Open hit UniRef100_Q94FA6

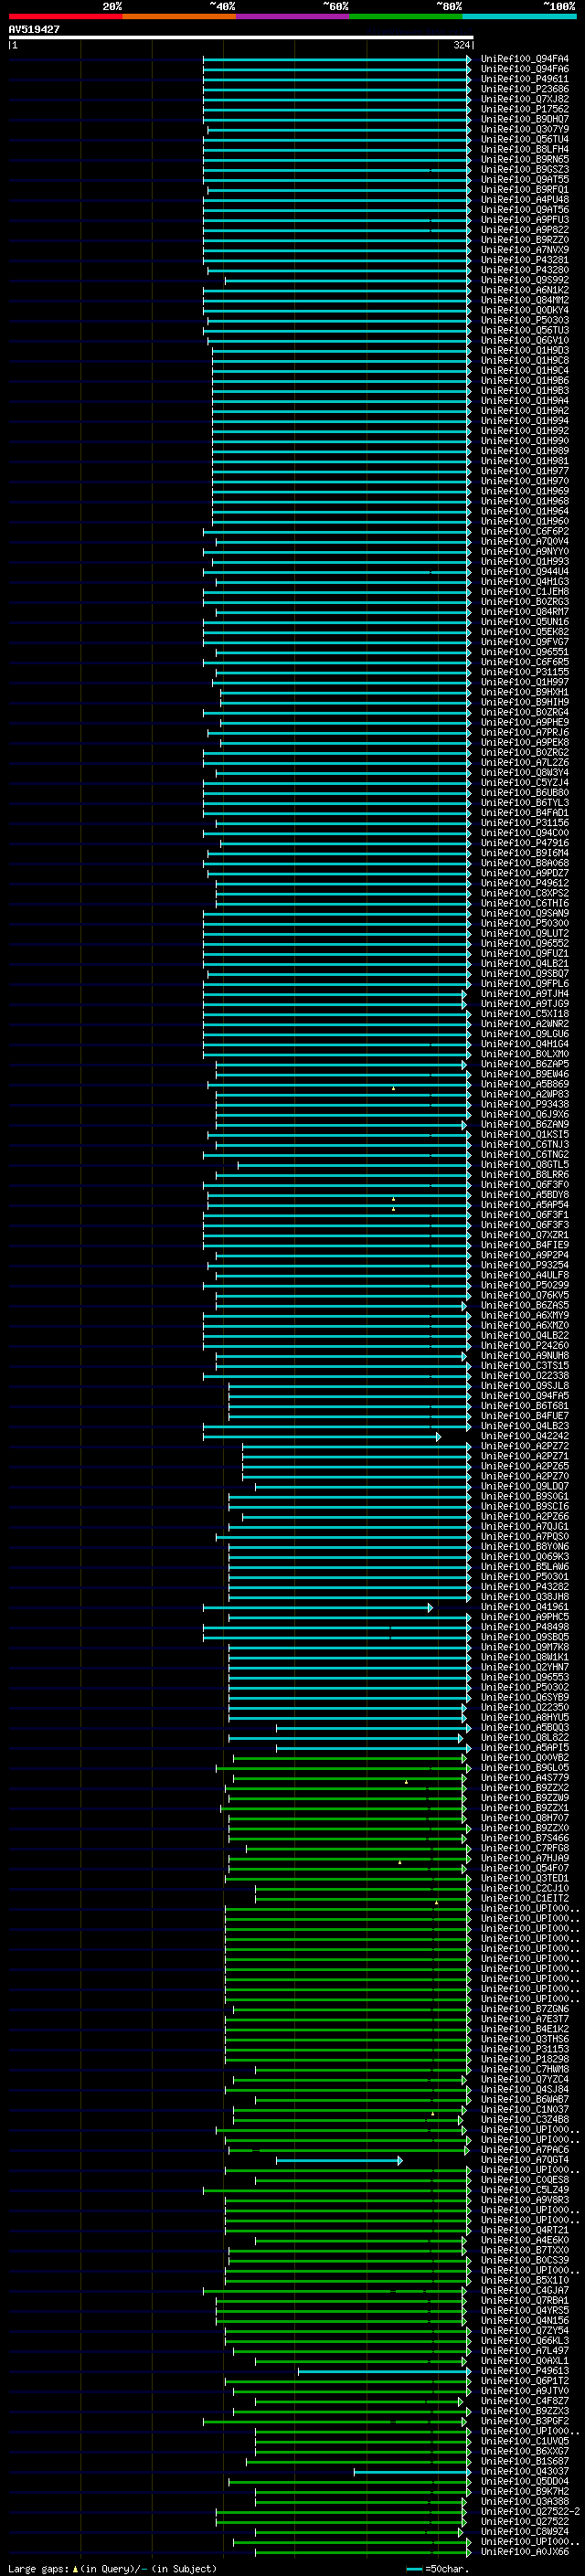click(x=525, y=69)
